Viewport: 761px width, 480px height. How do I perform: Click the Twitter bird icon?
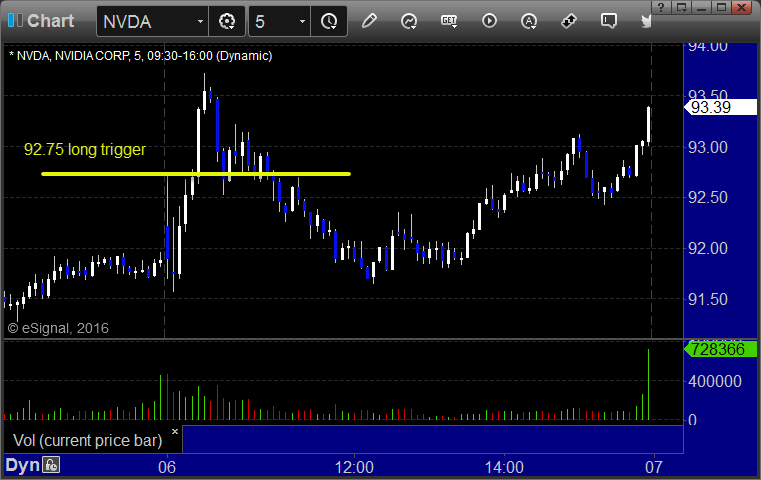646,21
